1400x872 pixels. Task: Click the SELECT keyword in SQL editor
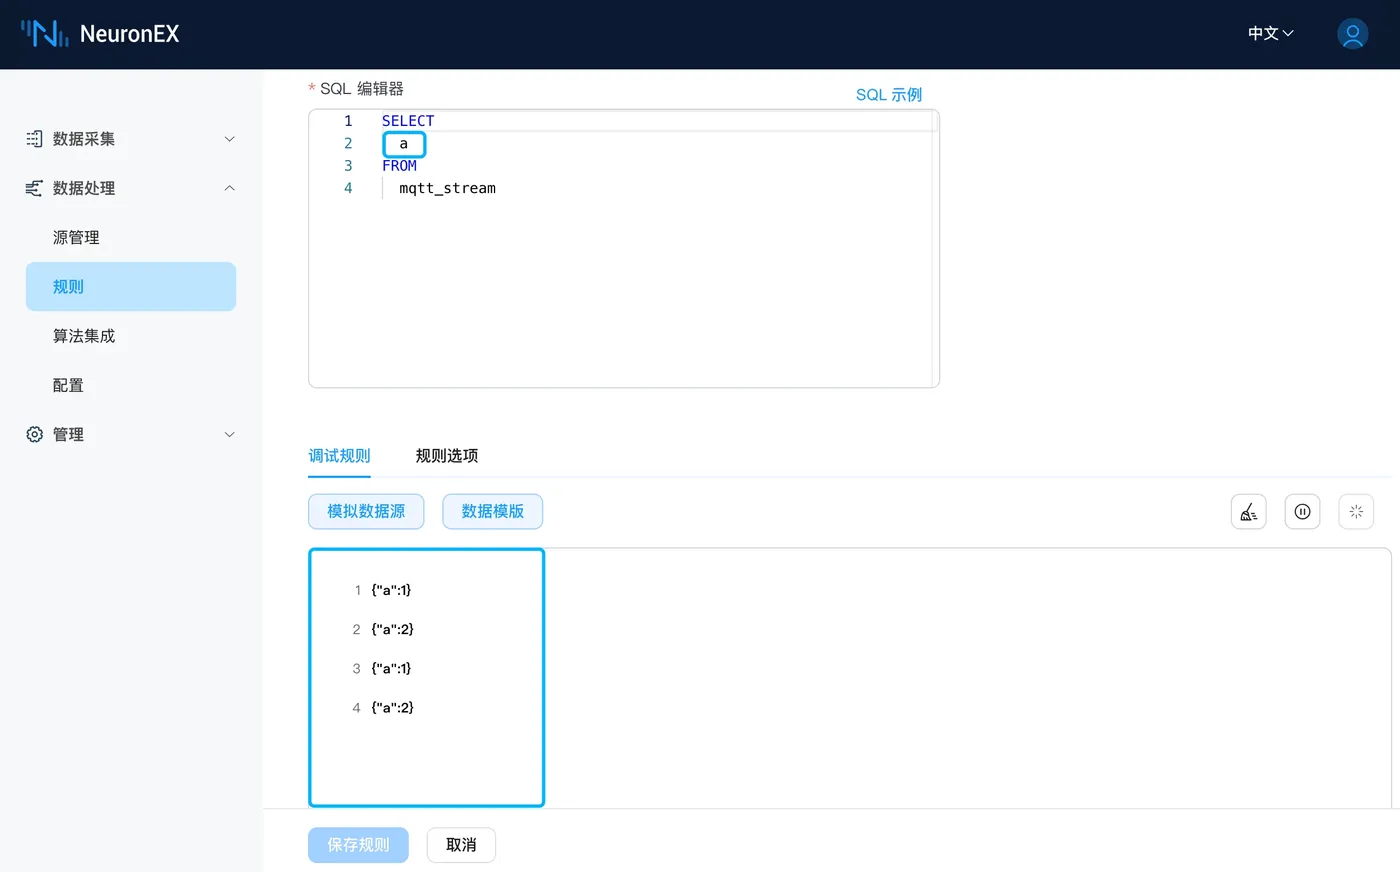[408, 121]
